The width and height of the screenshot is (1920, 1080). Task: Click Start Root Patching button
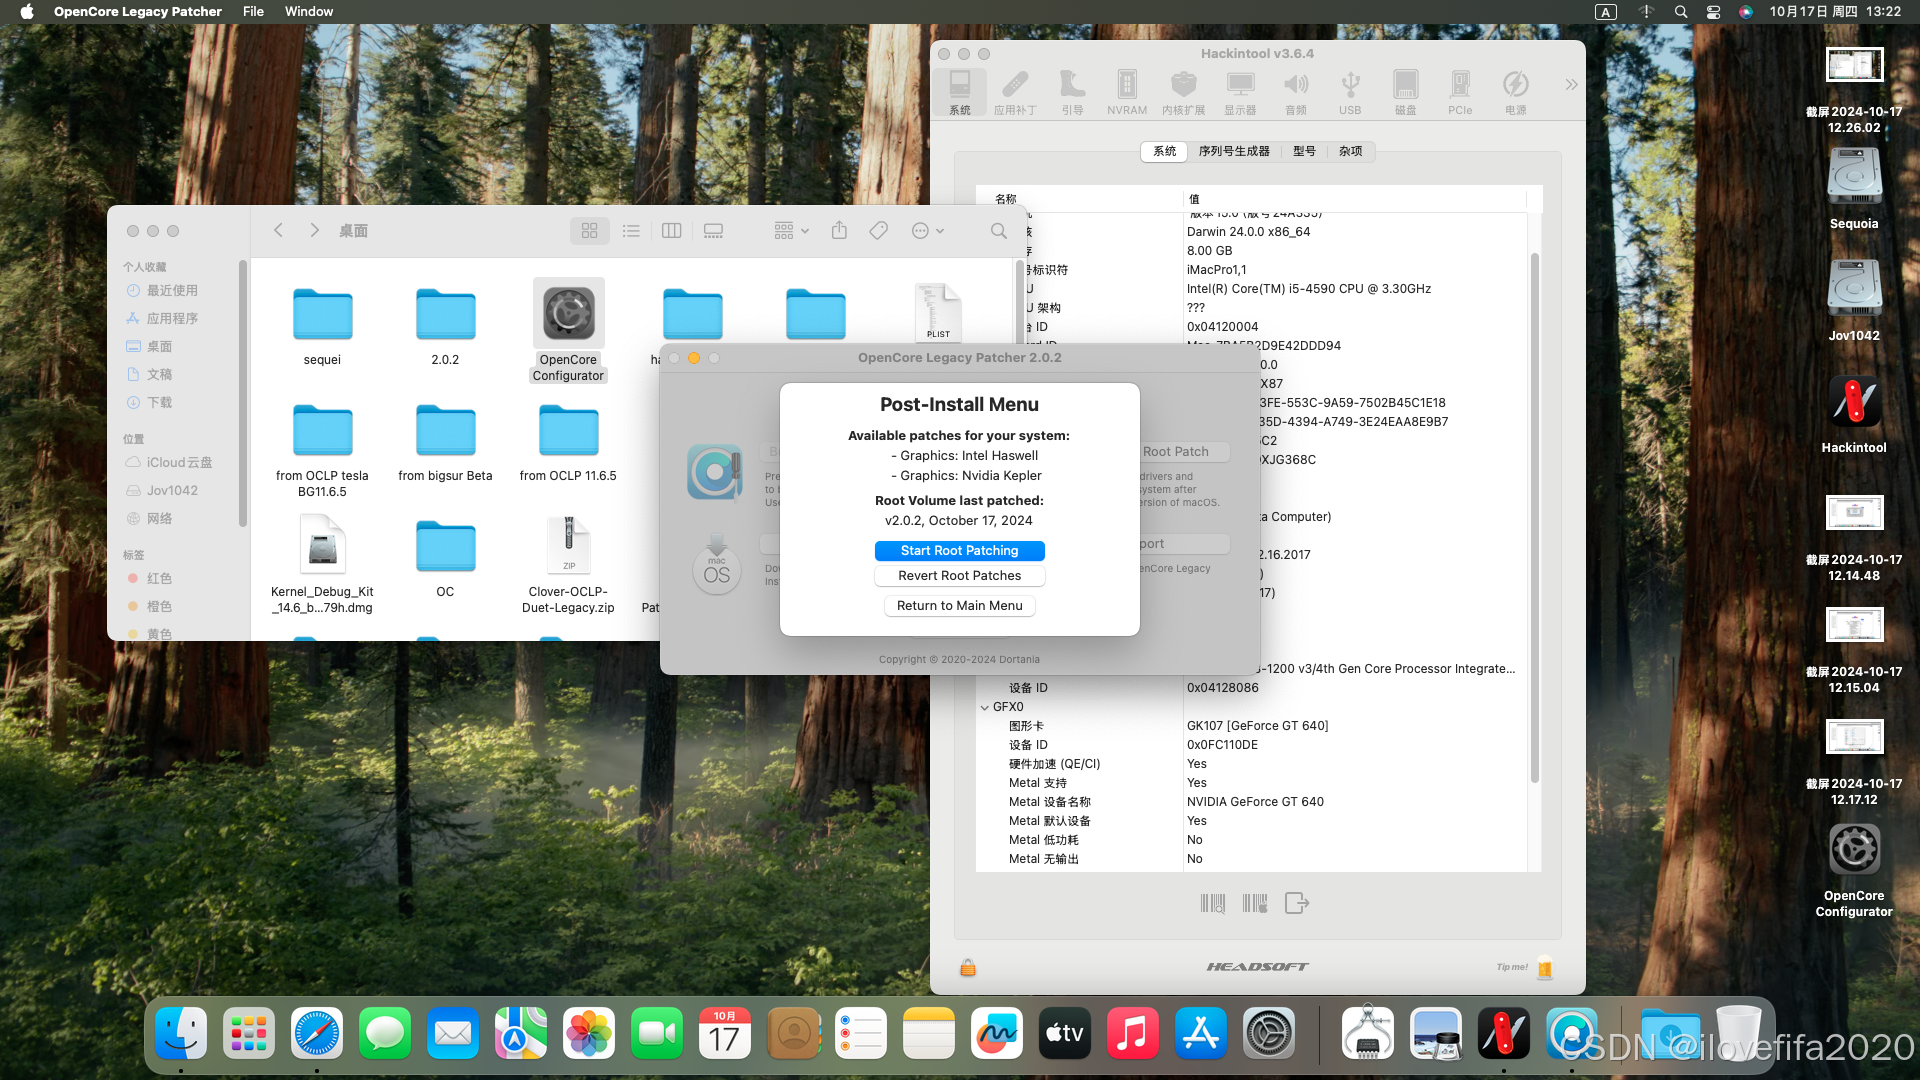959,551
